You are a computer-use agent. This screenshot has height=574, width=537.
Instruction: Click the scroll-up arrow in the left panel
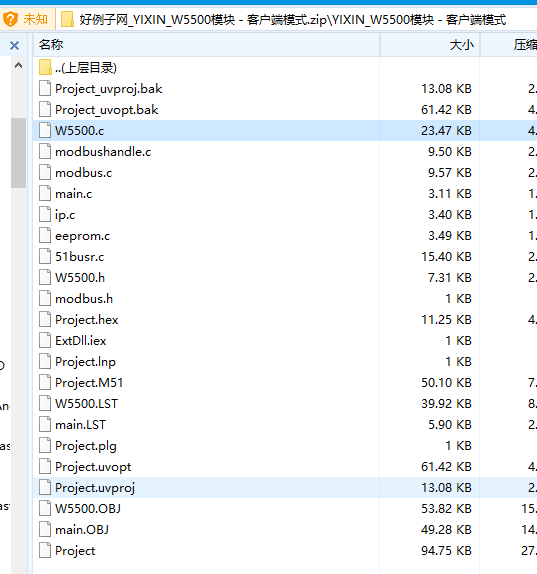coord(18,66)
